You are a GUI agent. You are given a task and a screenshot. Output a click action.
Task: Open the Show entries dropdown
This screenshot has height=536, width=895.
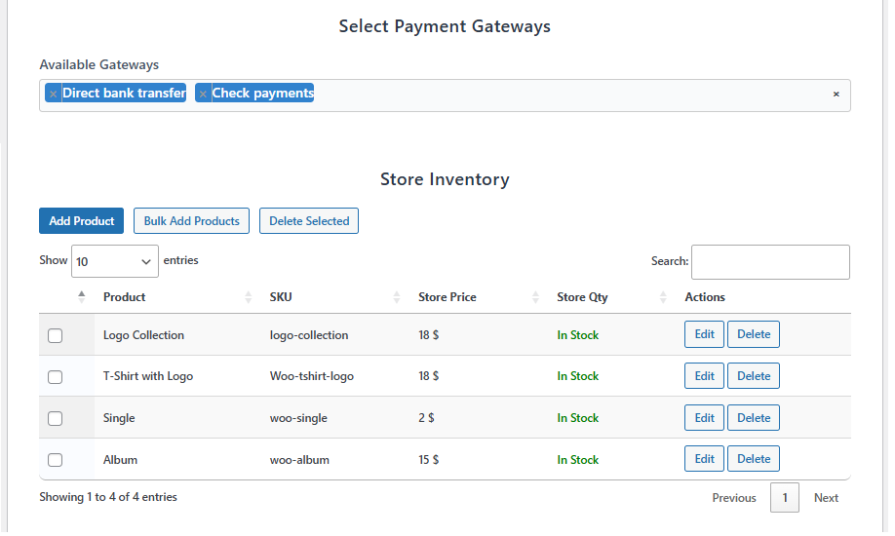coord(116,263)
